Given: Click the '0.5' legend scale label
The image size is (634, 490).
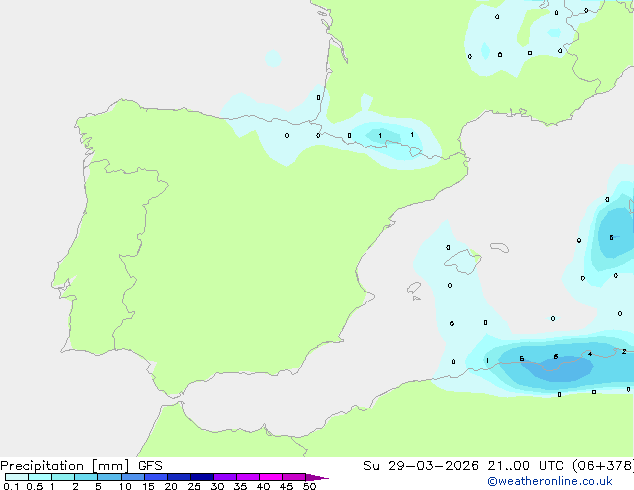Looking at the screenshot, I should pyautogui.click(x=34, y=486).
